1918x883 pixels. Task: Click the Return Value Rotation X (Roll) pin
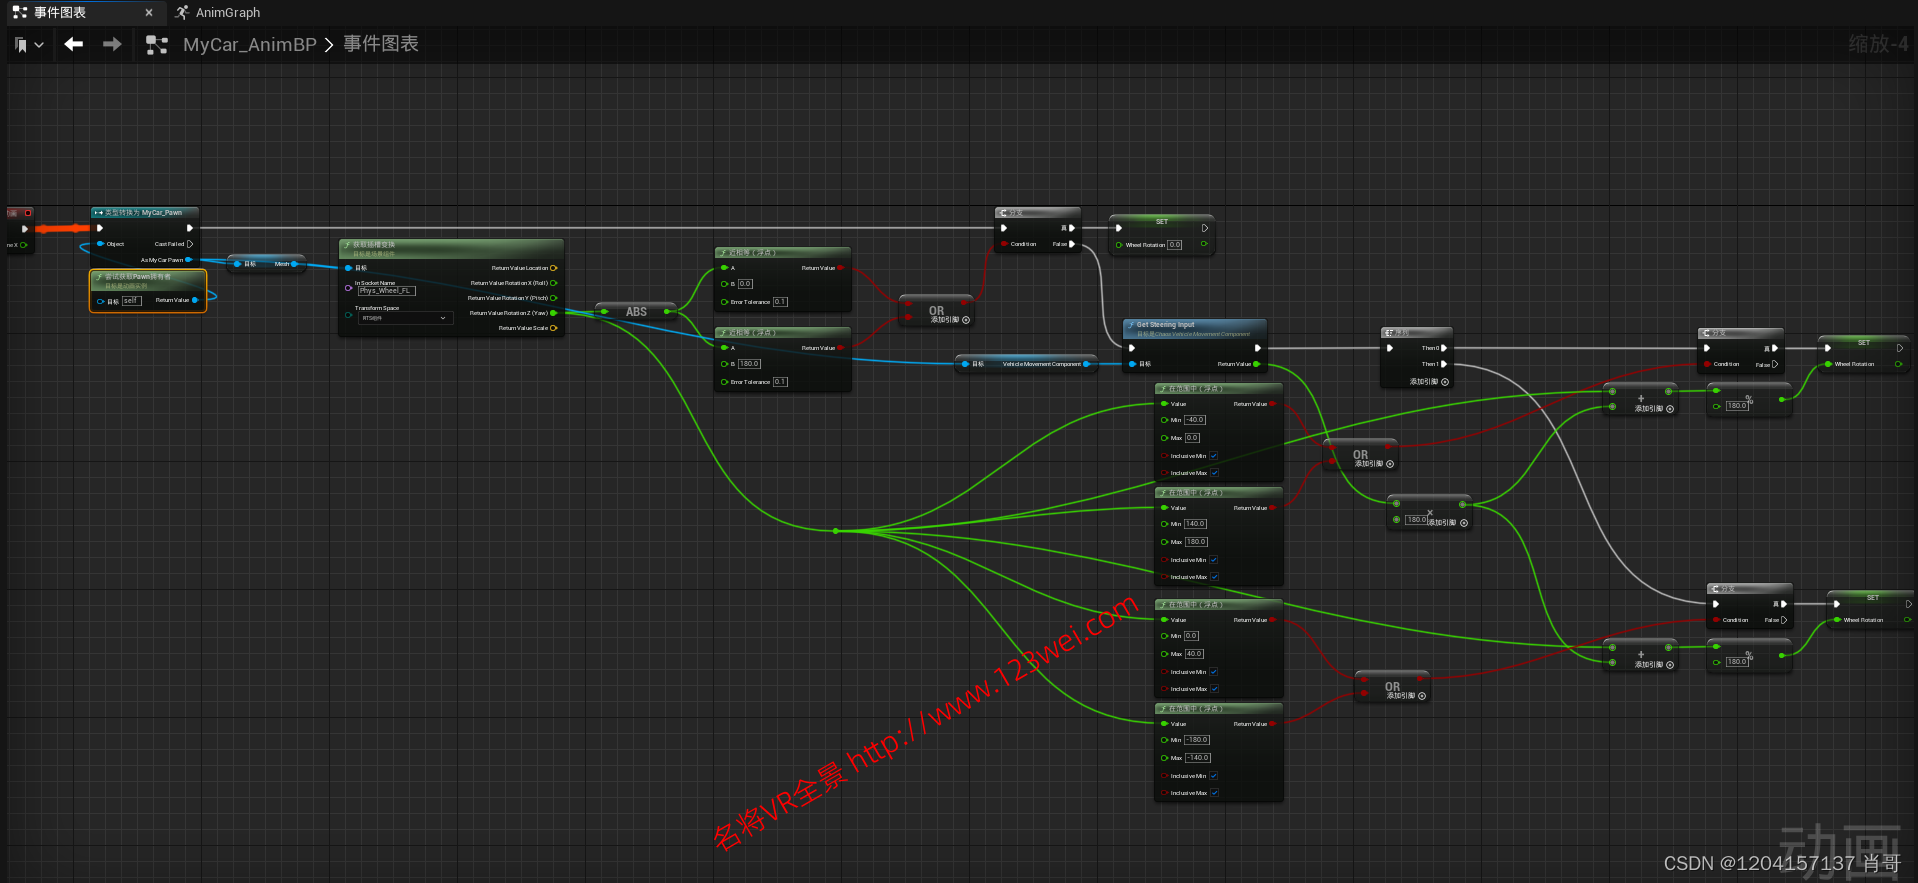tap(553, 283)
